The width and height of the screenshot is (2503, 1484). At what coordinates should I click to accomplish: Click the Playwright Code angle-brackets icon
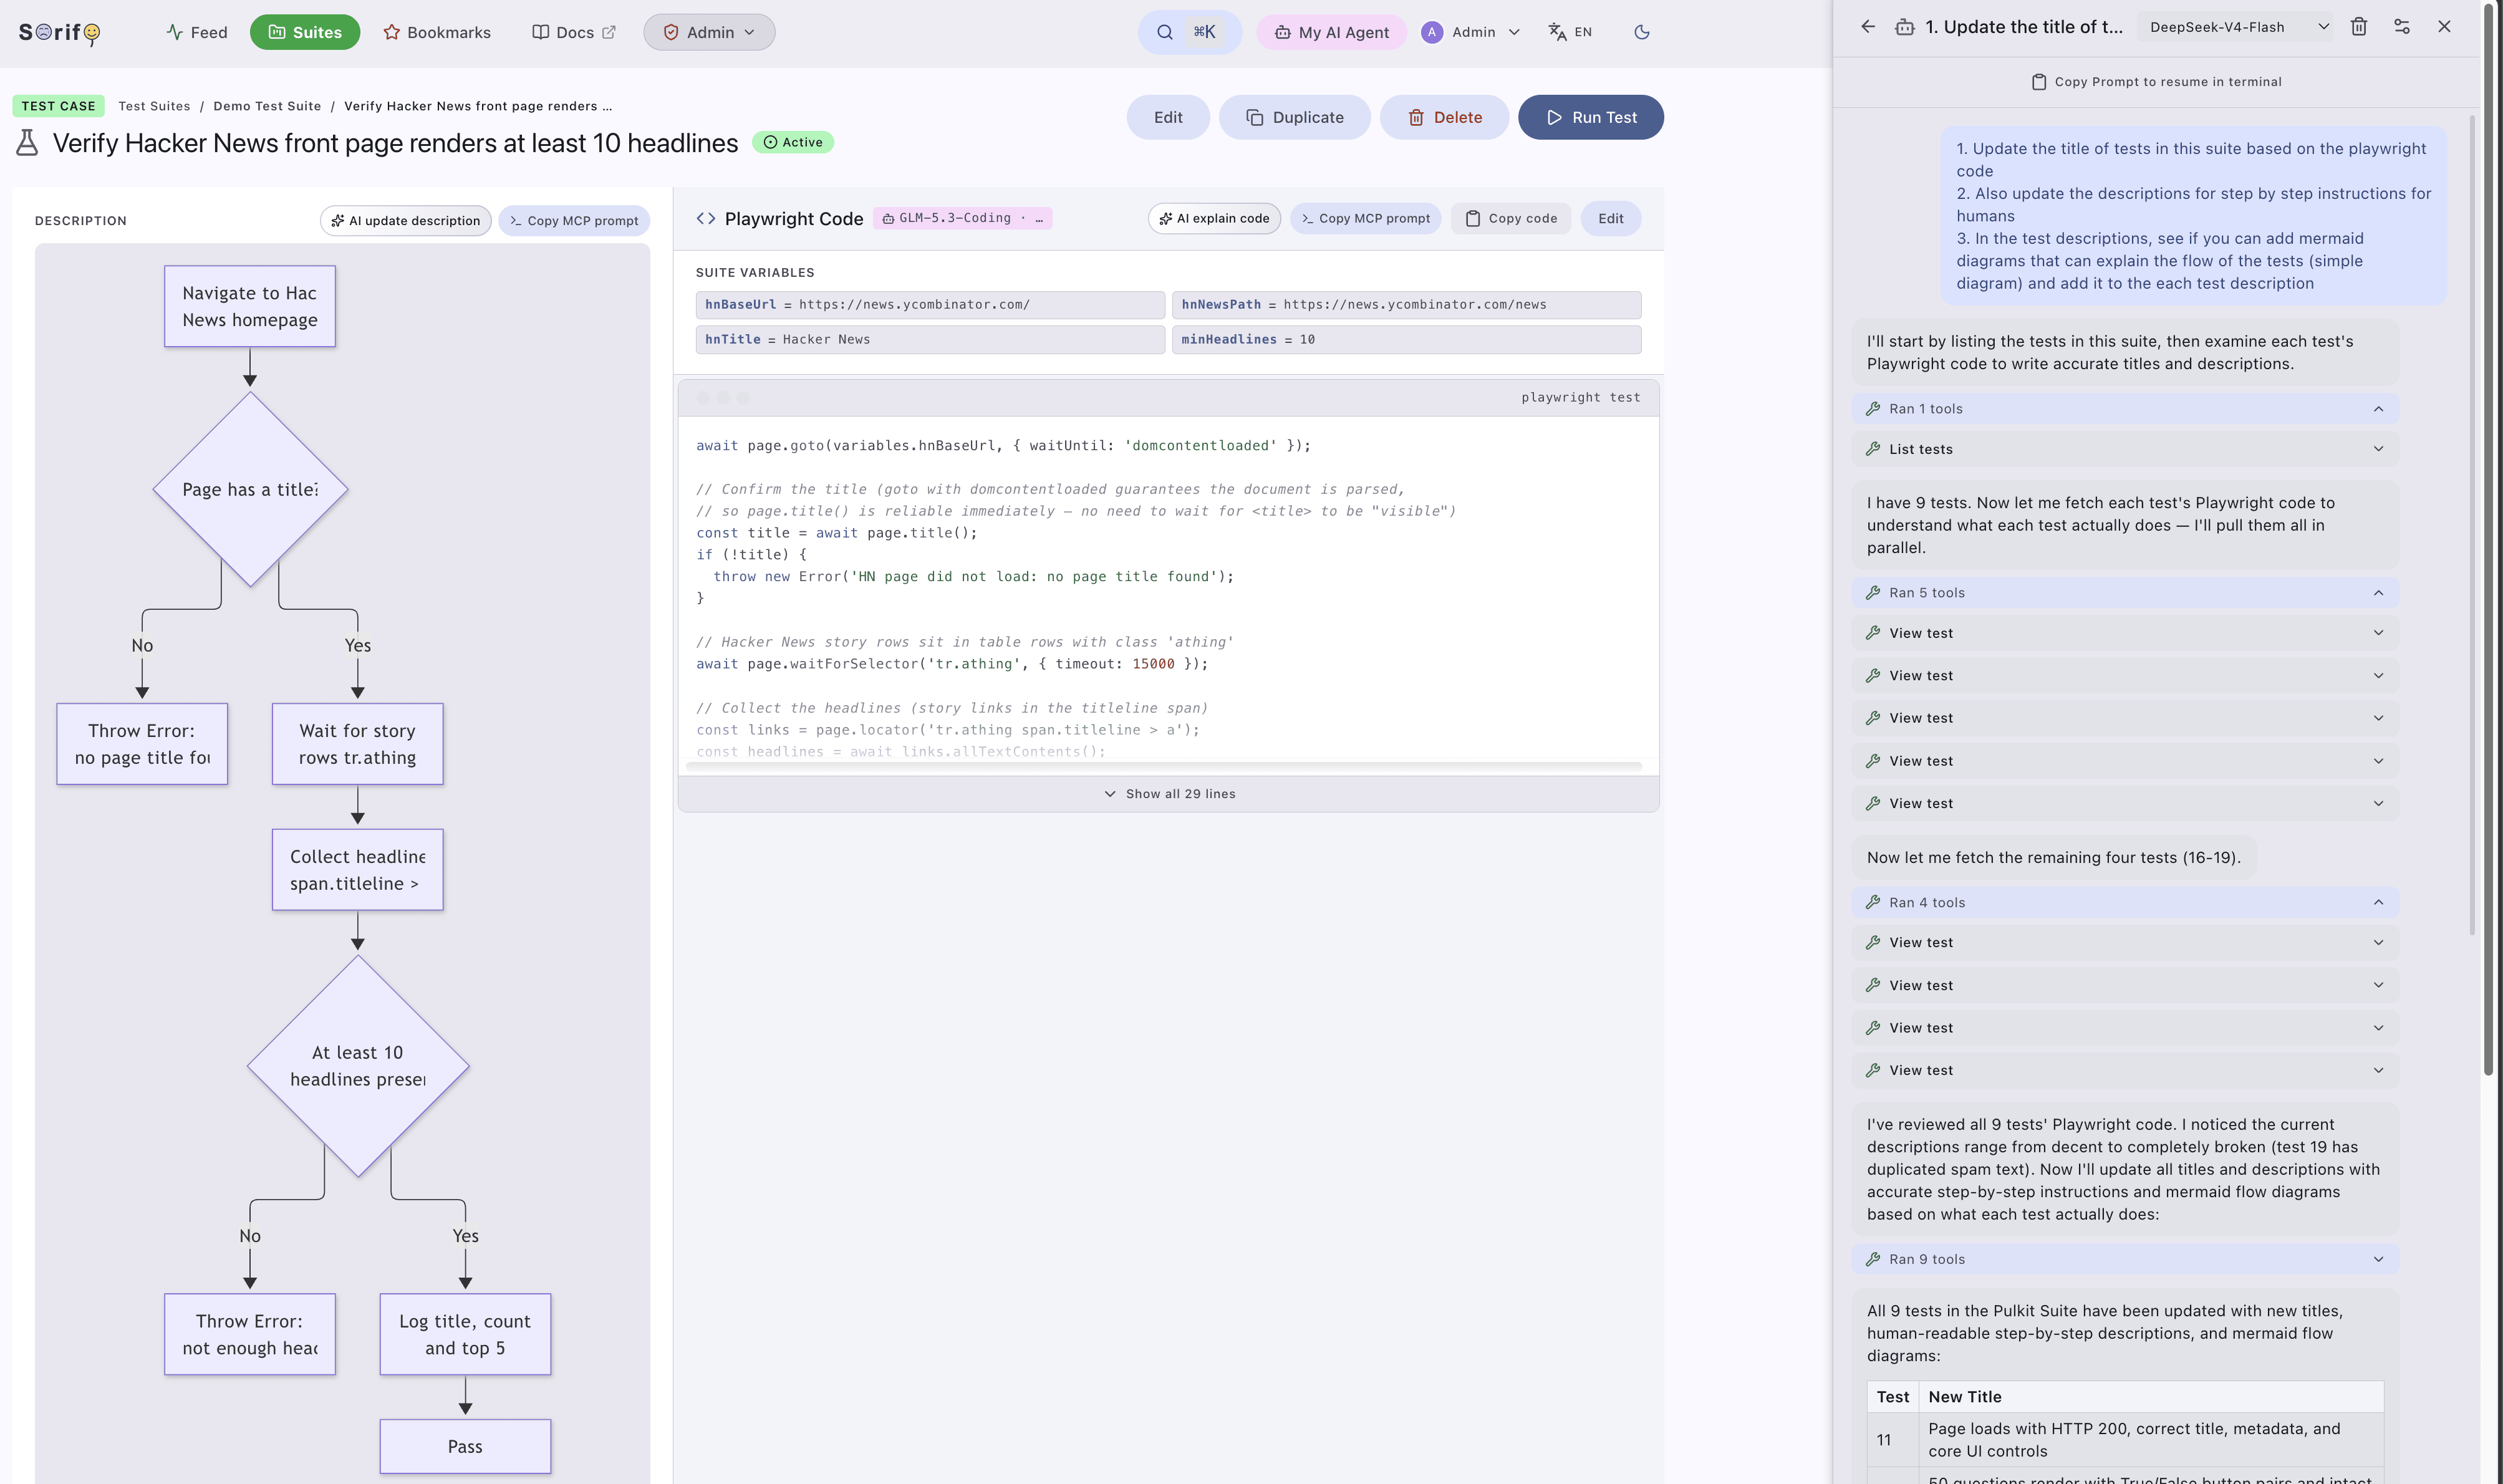(705, 218)
